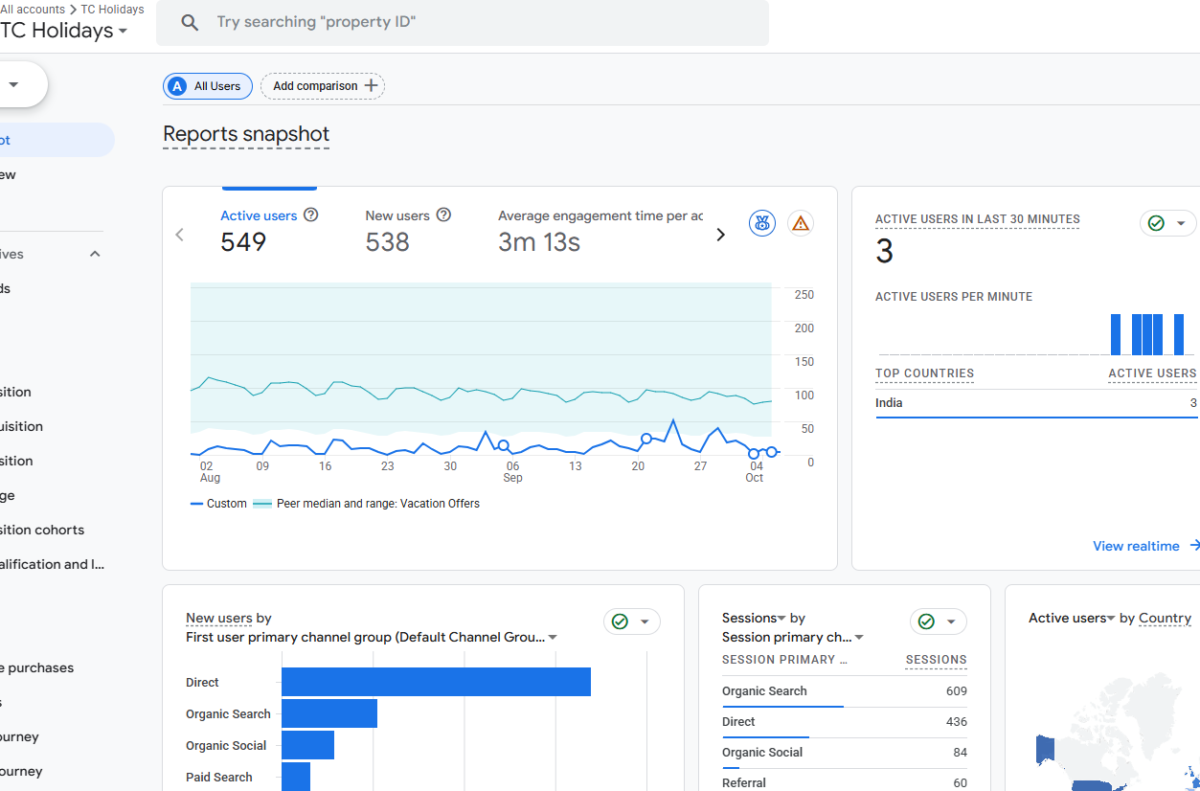Select Average engagement time metric tab

click(600, 231)
